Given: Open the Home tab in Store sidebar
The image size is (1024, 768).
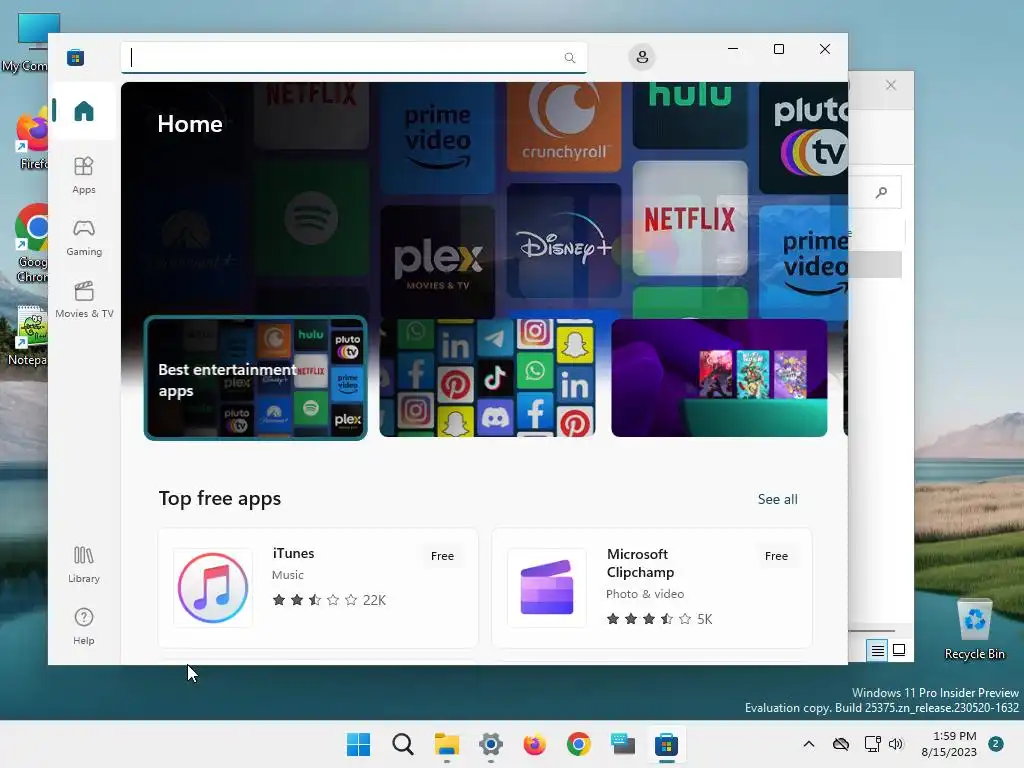Looking at the screenshot, I should [x=84, y=111].
